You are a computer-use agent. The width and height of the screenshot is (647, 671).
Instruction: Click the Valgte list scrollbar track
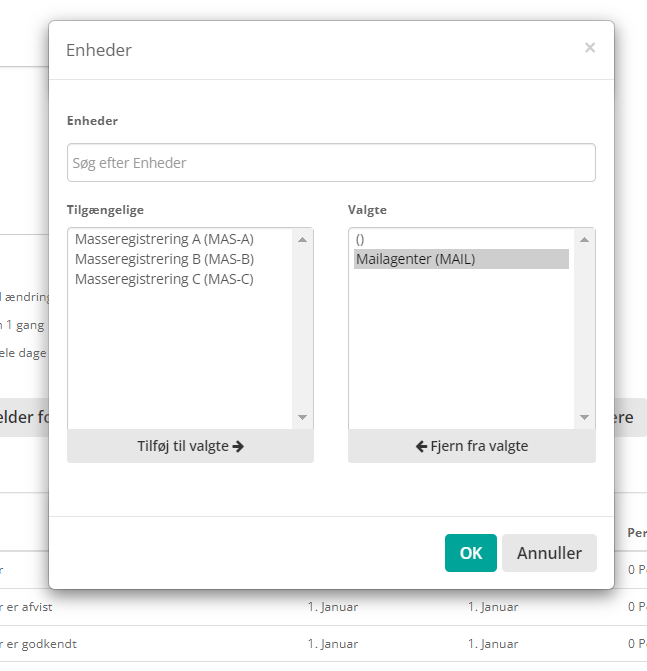pyautogui.click(x=585, y=330)
